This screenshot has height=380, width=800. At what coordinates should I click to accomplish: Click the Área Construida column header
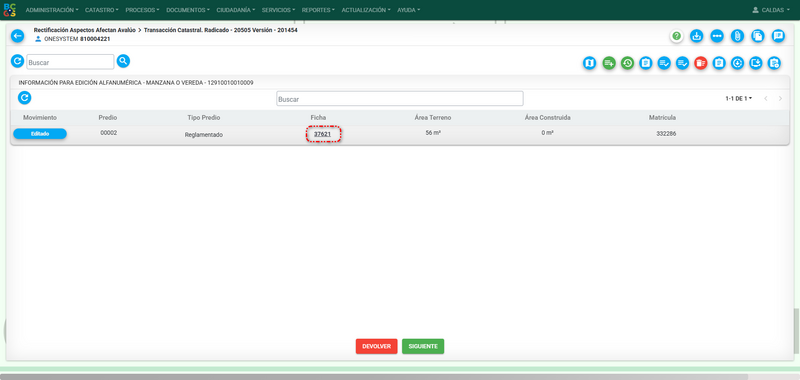point(547,118)
